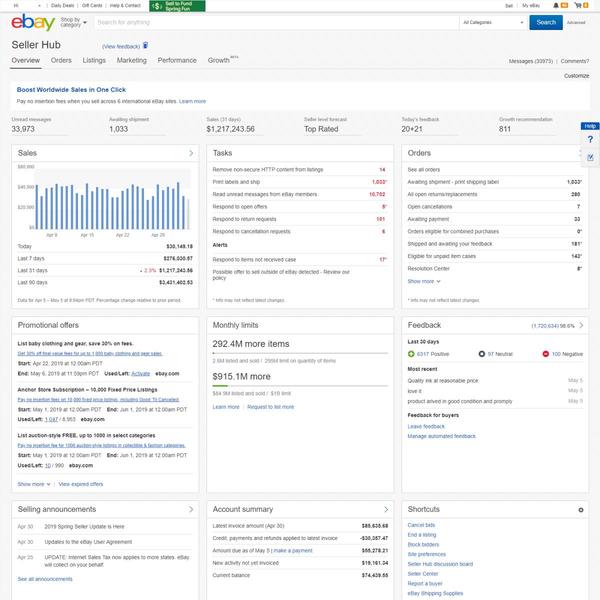The width and height of the screenshot is (600, 600).
Task: Click Open cancellations row in Orders
Action: [x=495, y=207]
